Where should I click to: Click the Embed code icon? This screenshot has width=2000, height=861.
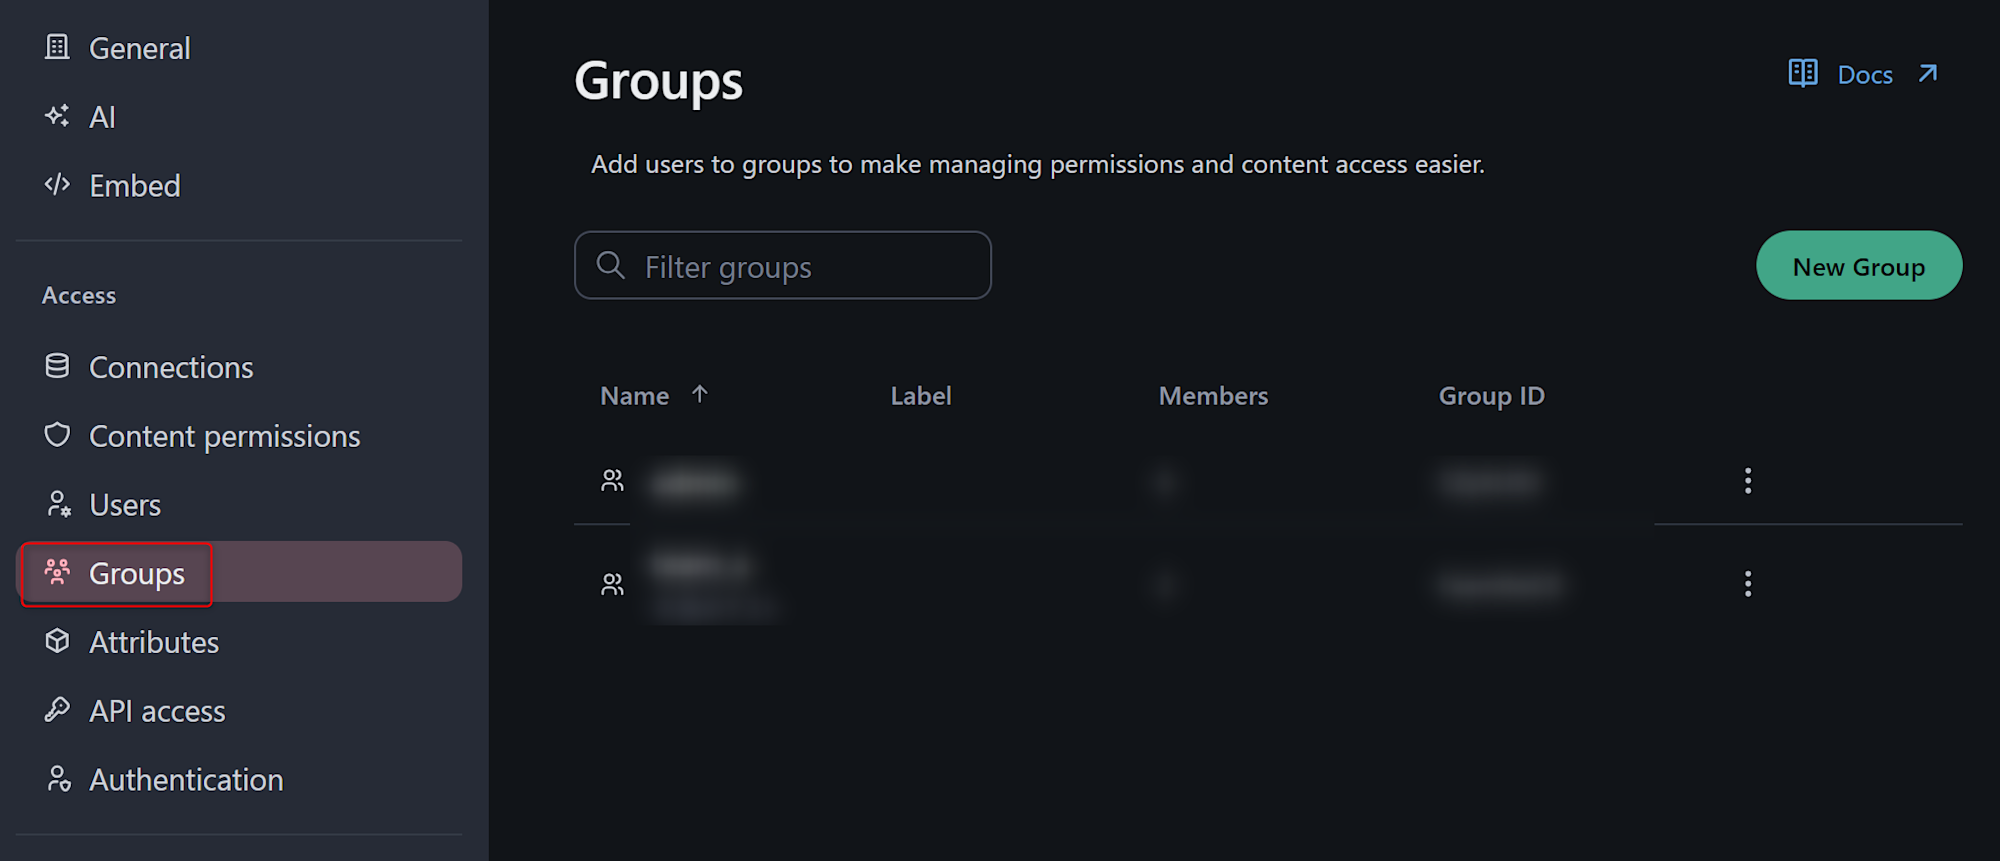57,185
